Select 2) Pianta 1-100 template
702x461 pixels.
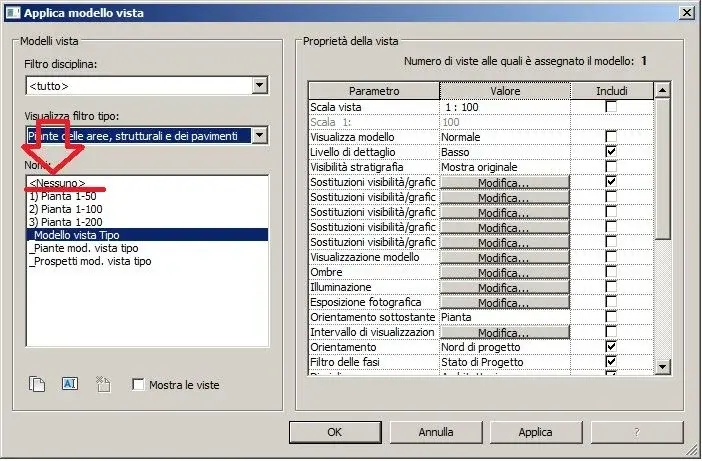point(147,209)
